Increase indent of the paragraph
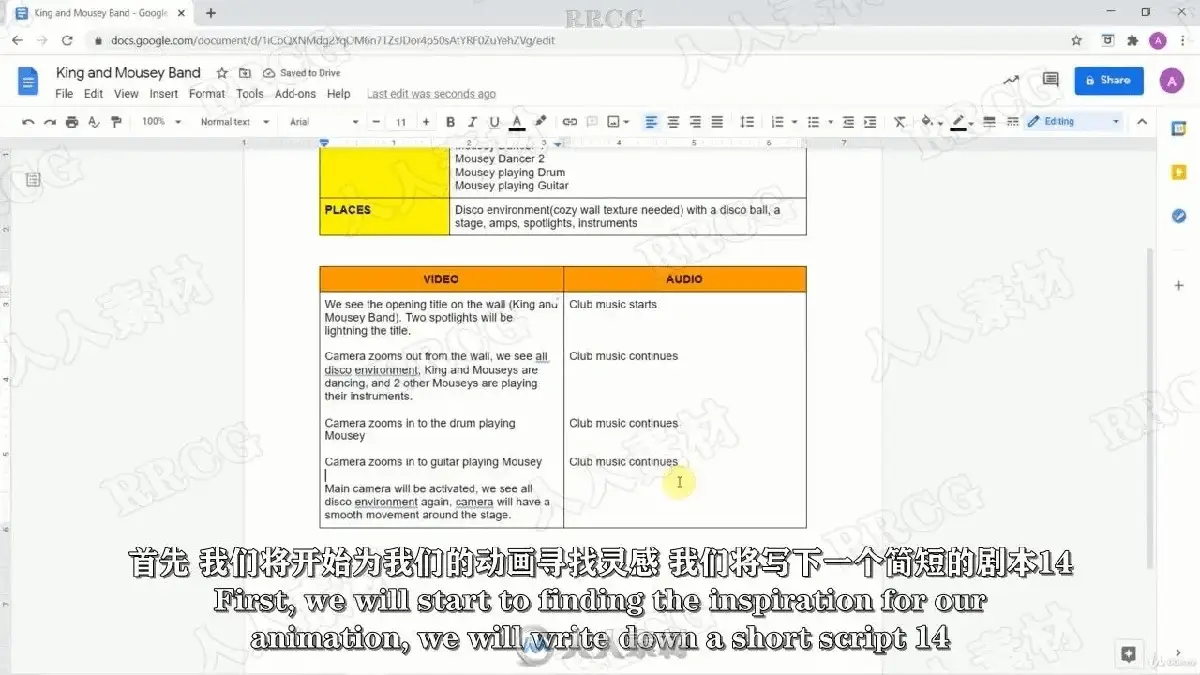 point(869,122)
